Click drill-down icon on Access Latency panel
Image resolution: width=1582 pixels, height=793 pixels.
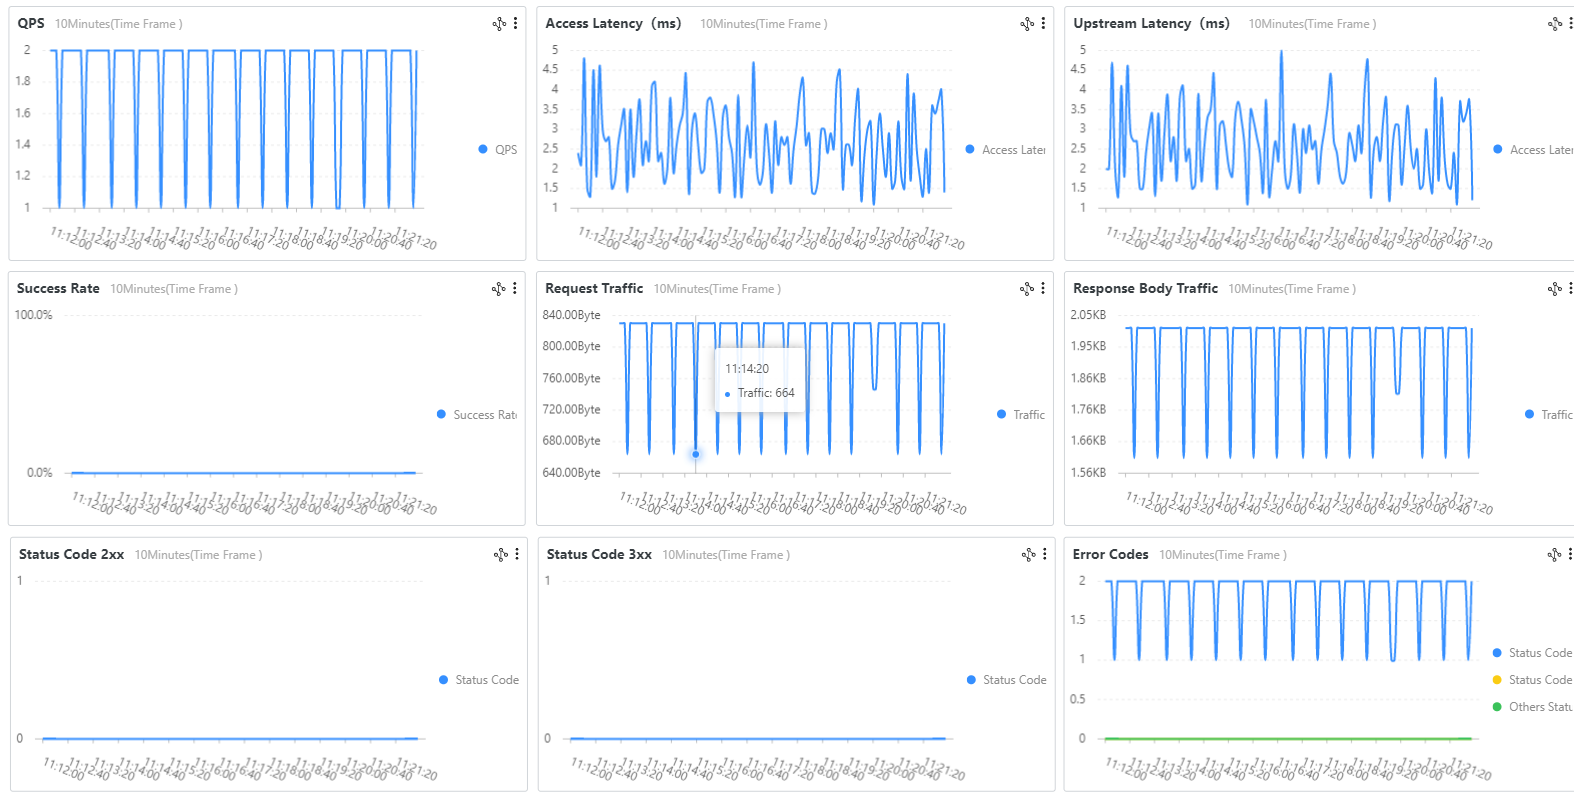(x=1027, y=23)
